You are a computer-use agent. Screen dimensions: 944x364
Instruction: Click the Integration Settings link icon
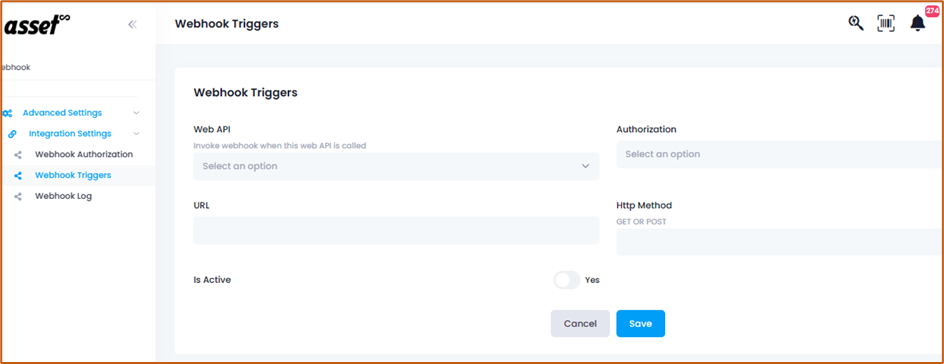click(12, 134)
